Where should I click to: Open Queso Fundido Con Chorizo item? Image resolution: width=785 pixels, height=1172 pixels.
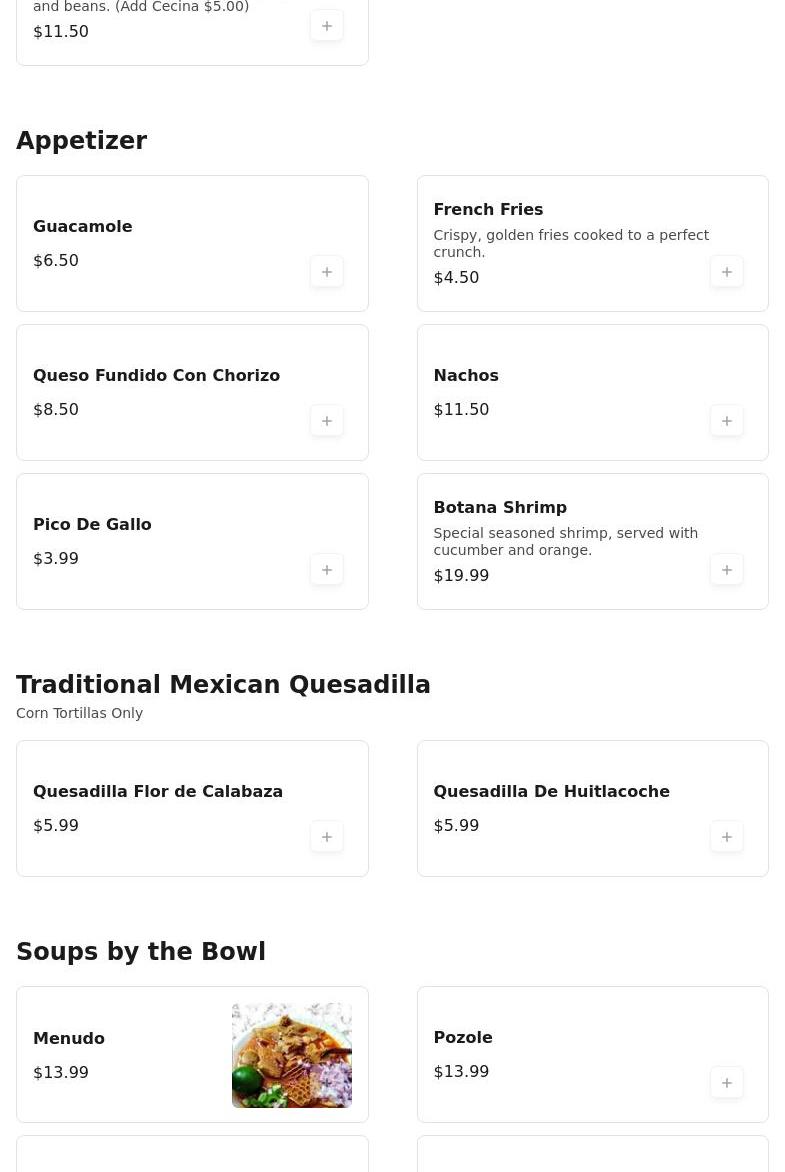(x=156, y=376)
